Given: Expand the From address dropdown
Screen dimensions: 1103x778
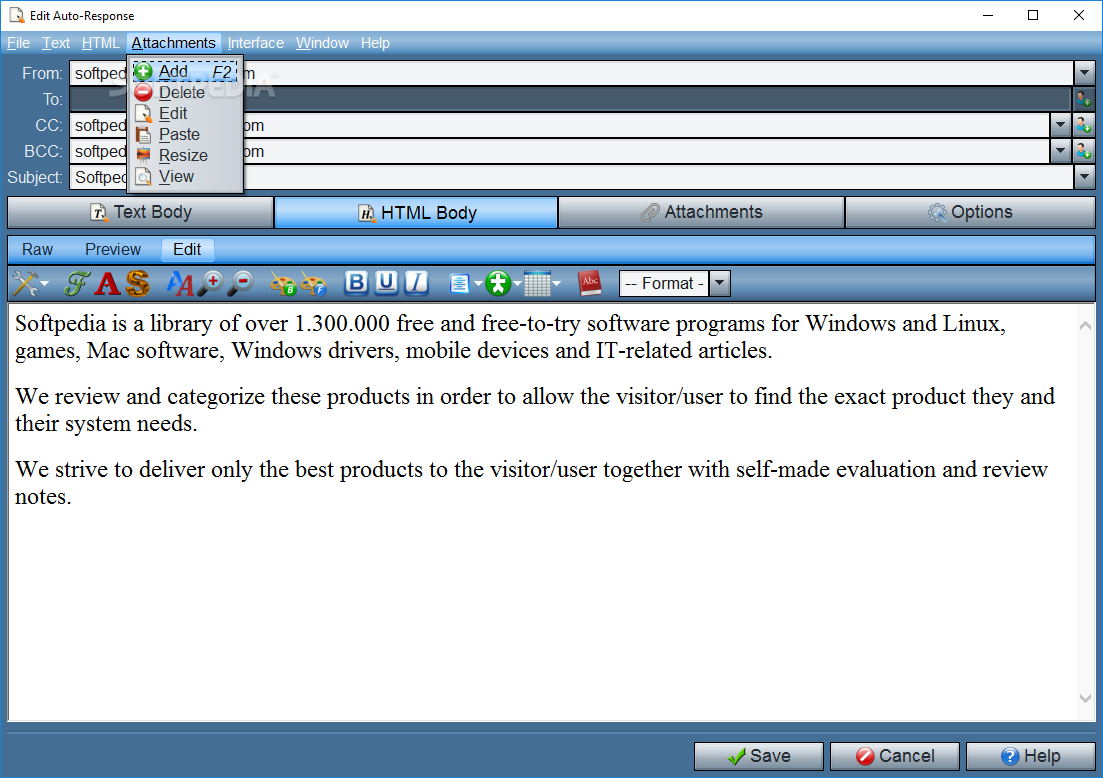Looking at the screenshot, I should point(1084,72).
